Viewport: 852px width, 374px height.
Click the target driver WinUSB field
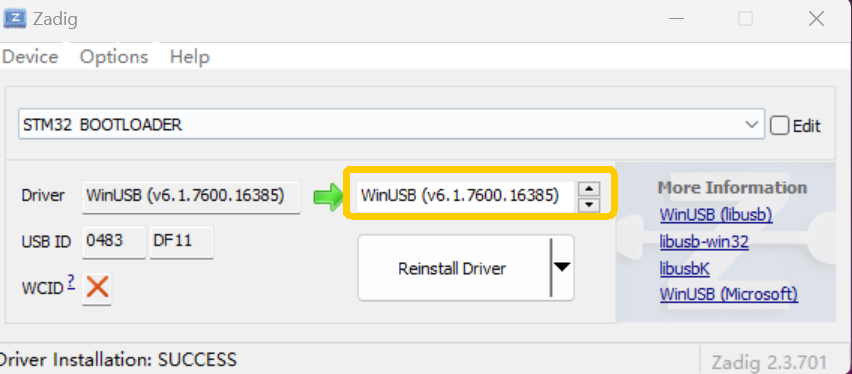coord(465,196)
